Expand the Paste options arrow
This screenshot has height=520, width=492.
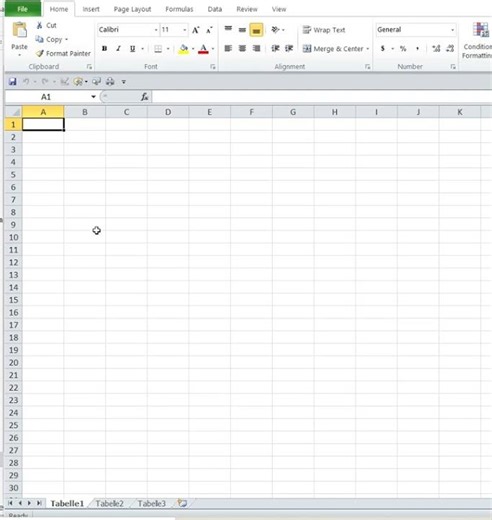[x=19, y=55]
